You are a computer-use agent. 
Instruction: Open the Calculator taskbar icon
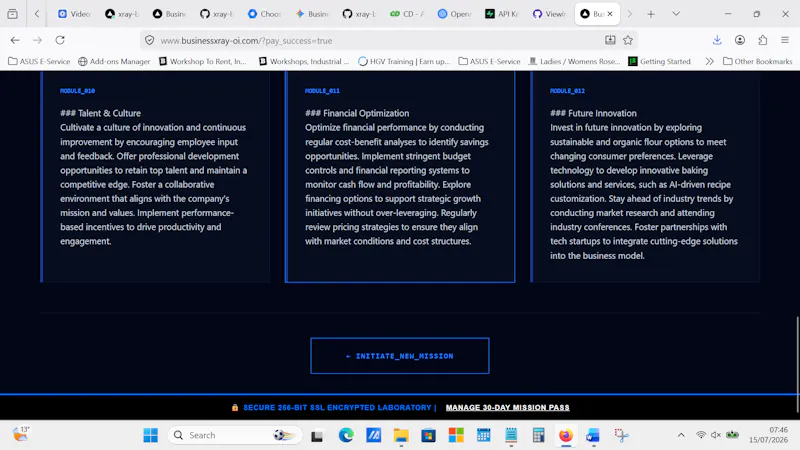[x=538, y=435]
